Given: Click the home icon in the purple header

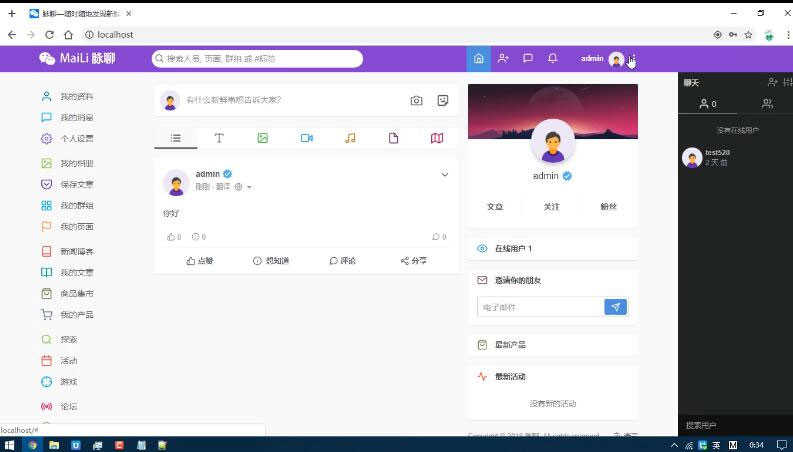Looking at the screenshot, I should click(x=478, y=59).
